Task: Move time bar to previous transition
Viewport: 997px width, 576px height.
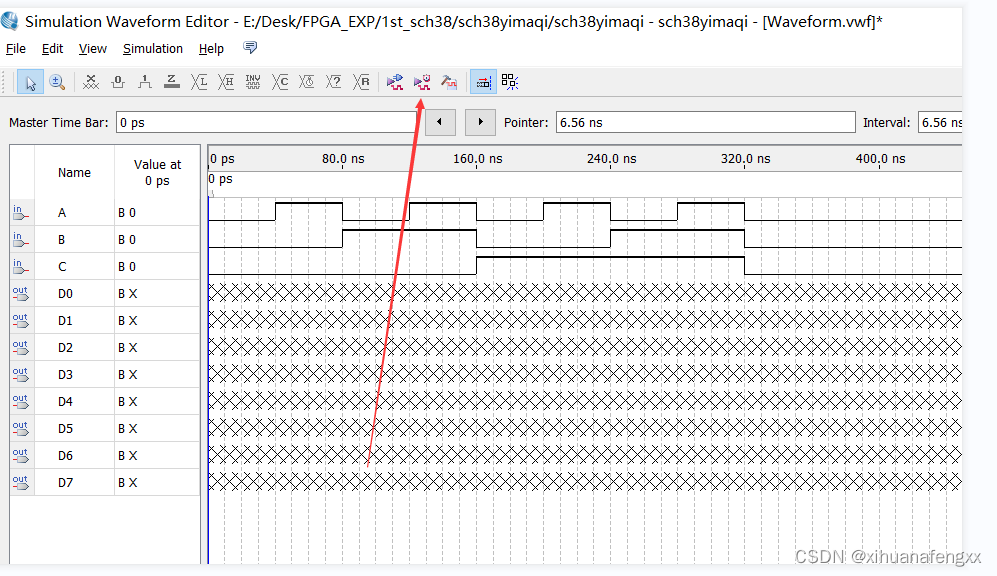Action: point(440,122)
